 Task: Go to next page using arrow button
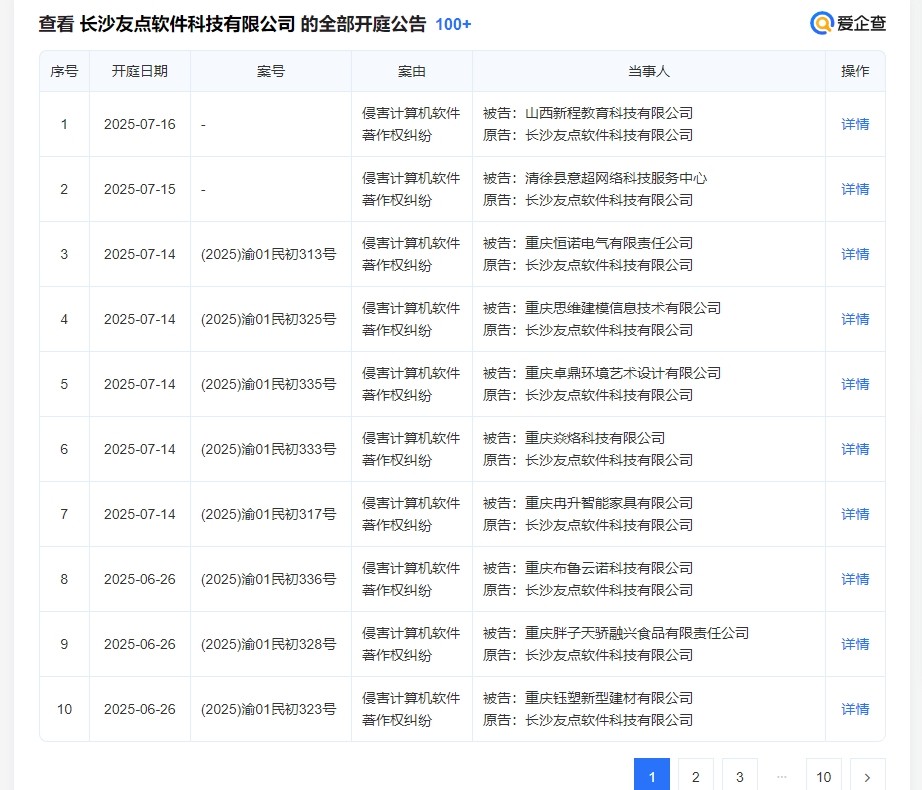(867, 777)
